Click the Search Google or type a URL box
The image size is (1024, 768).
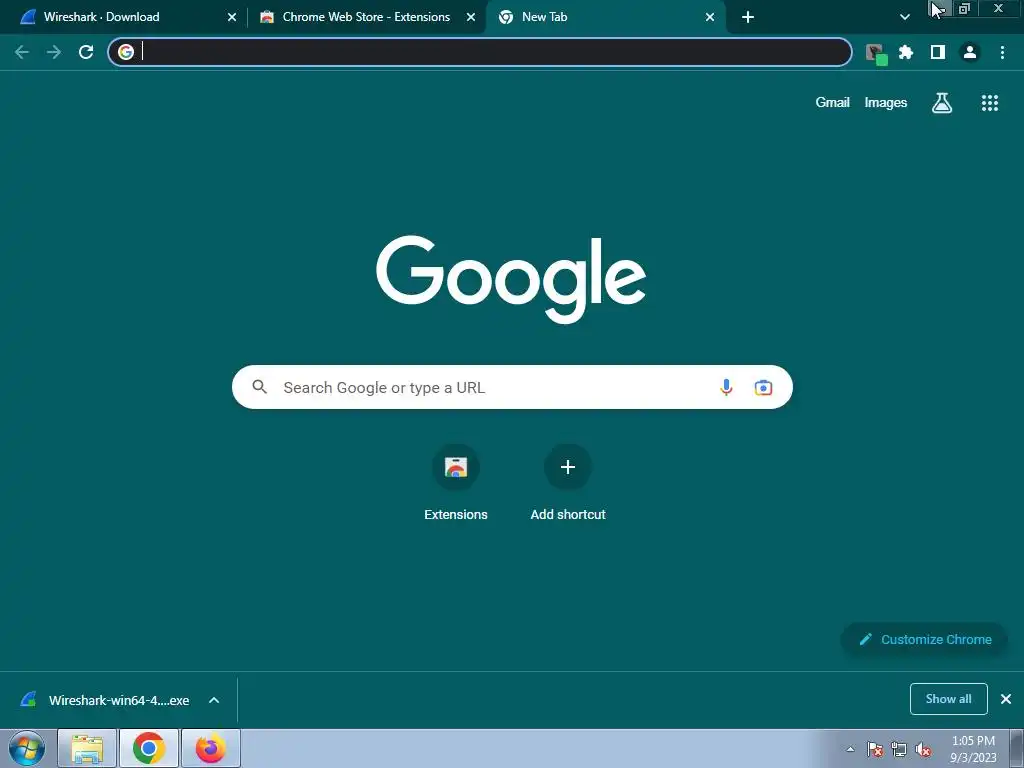click(x=512, y=387)
